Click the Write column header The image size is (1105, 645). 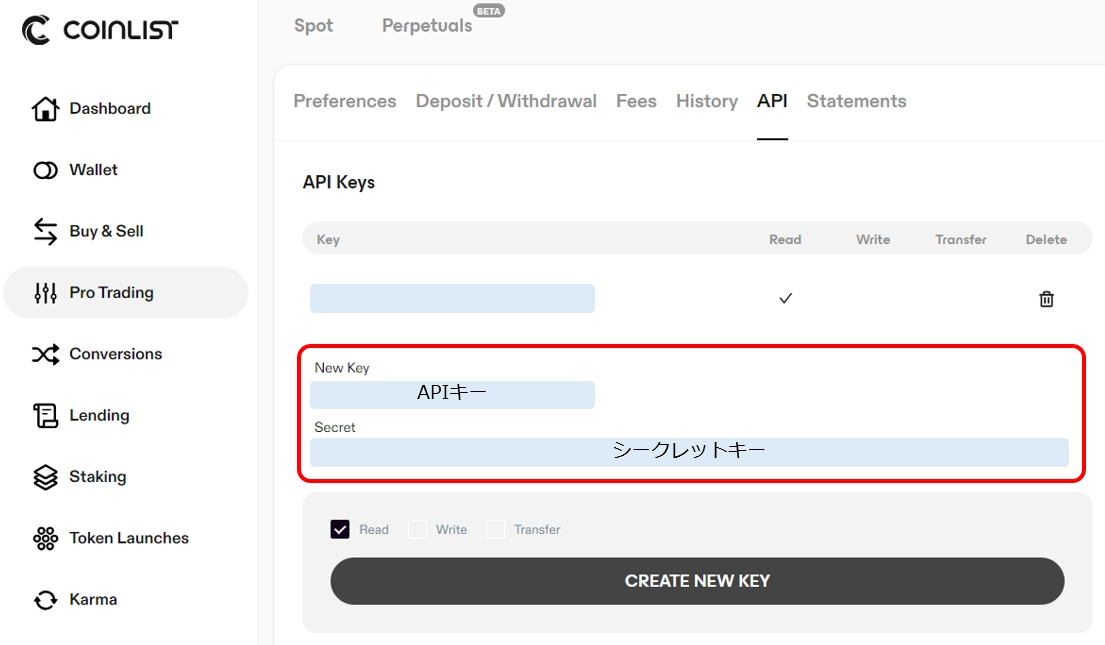coord(873,240)
